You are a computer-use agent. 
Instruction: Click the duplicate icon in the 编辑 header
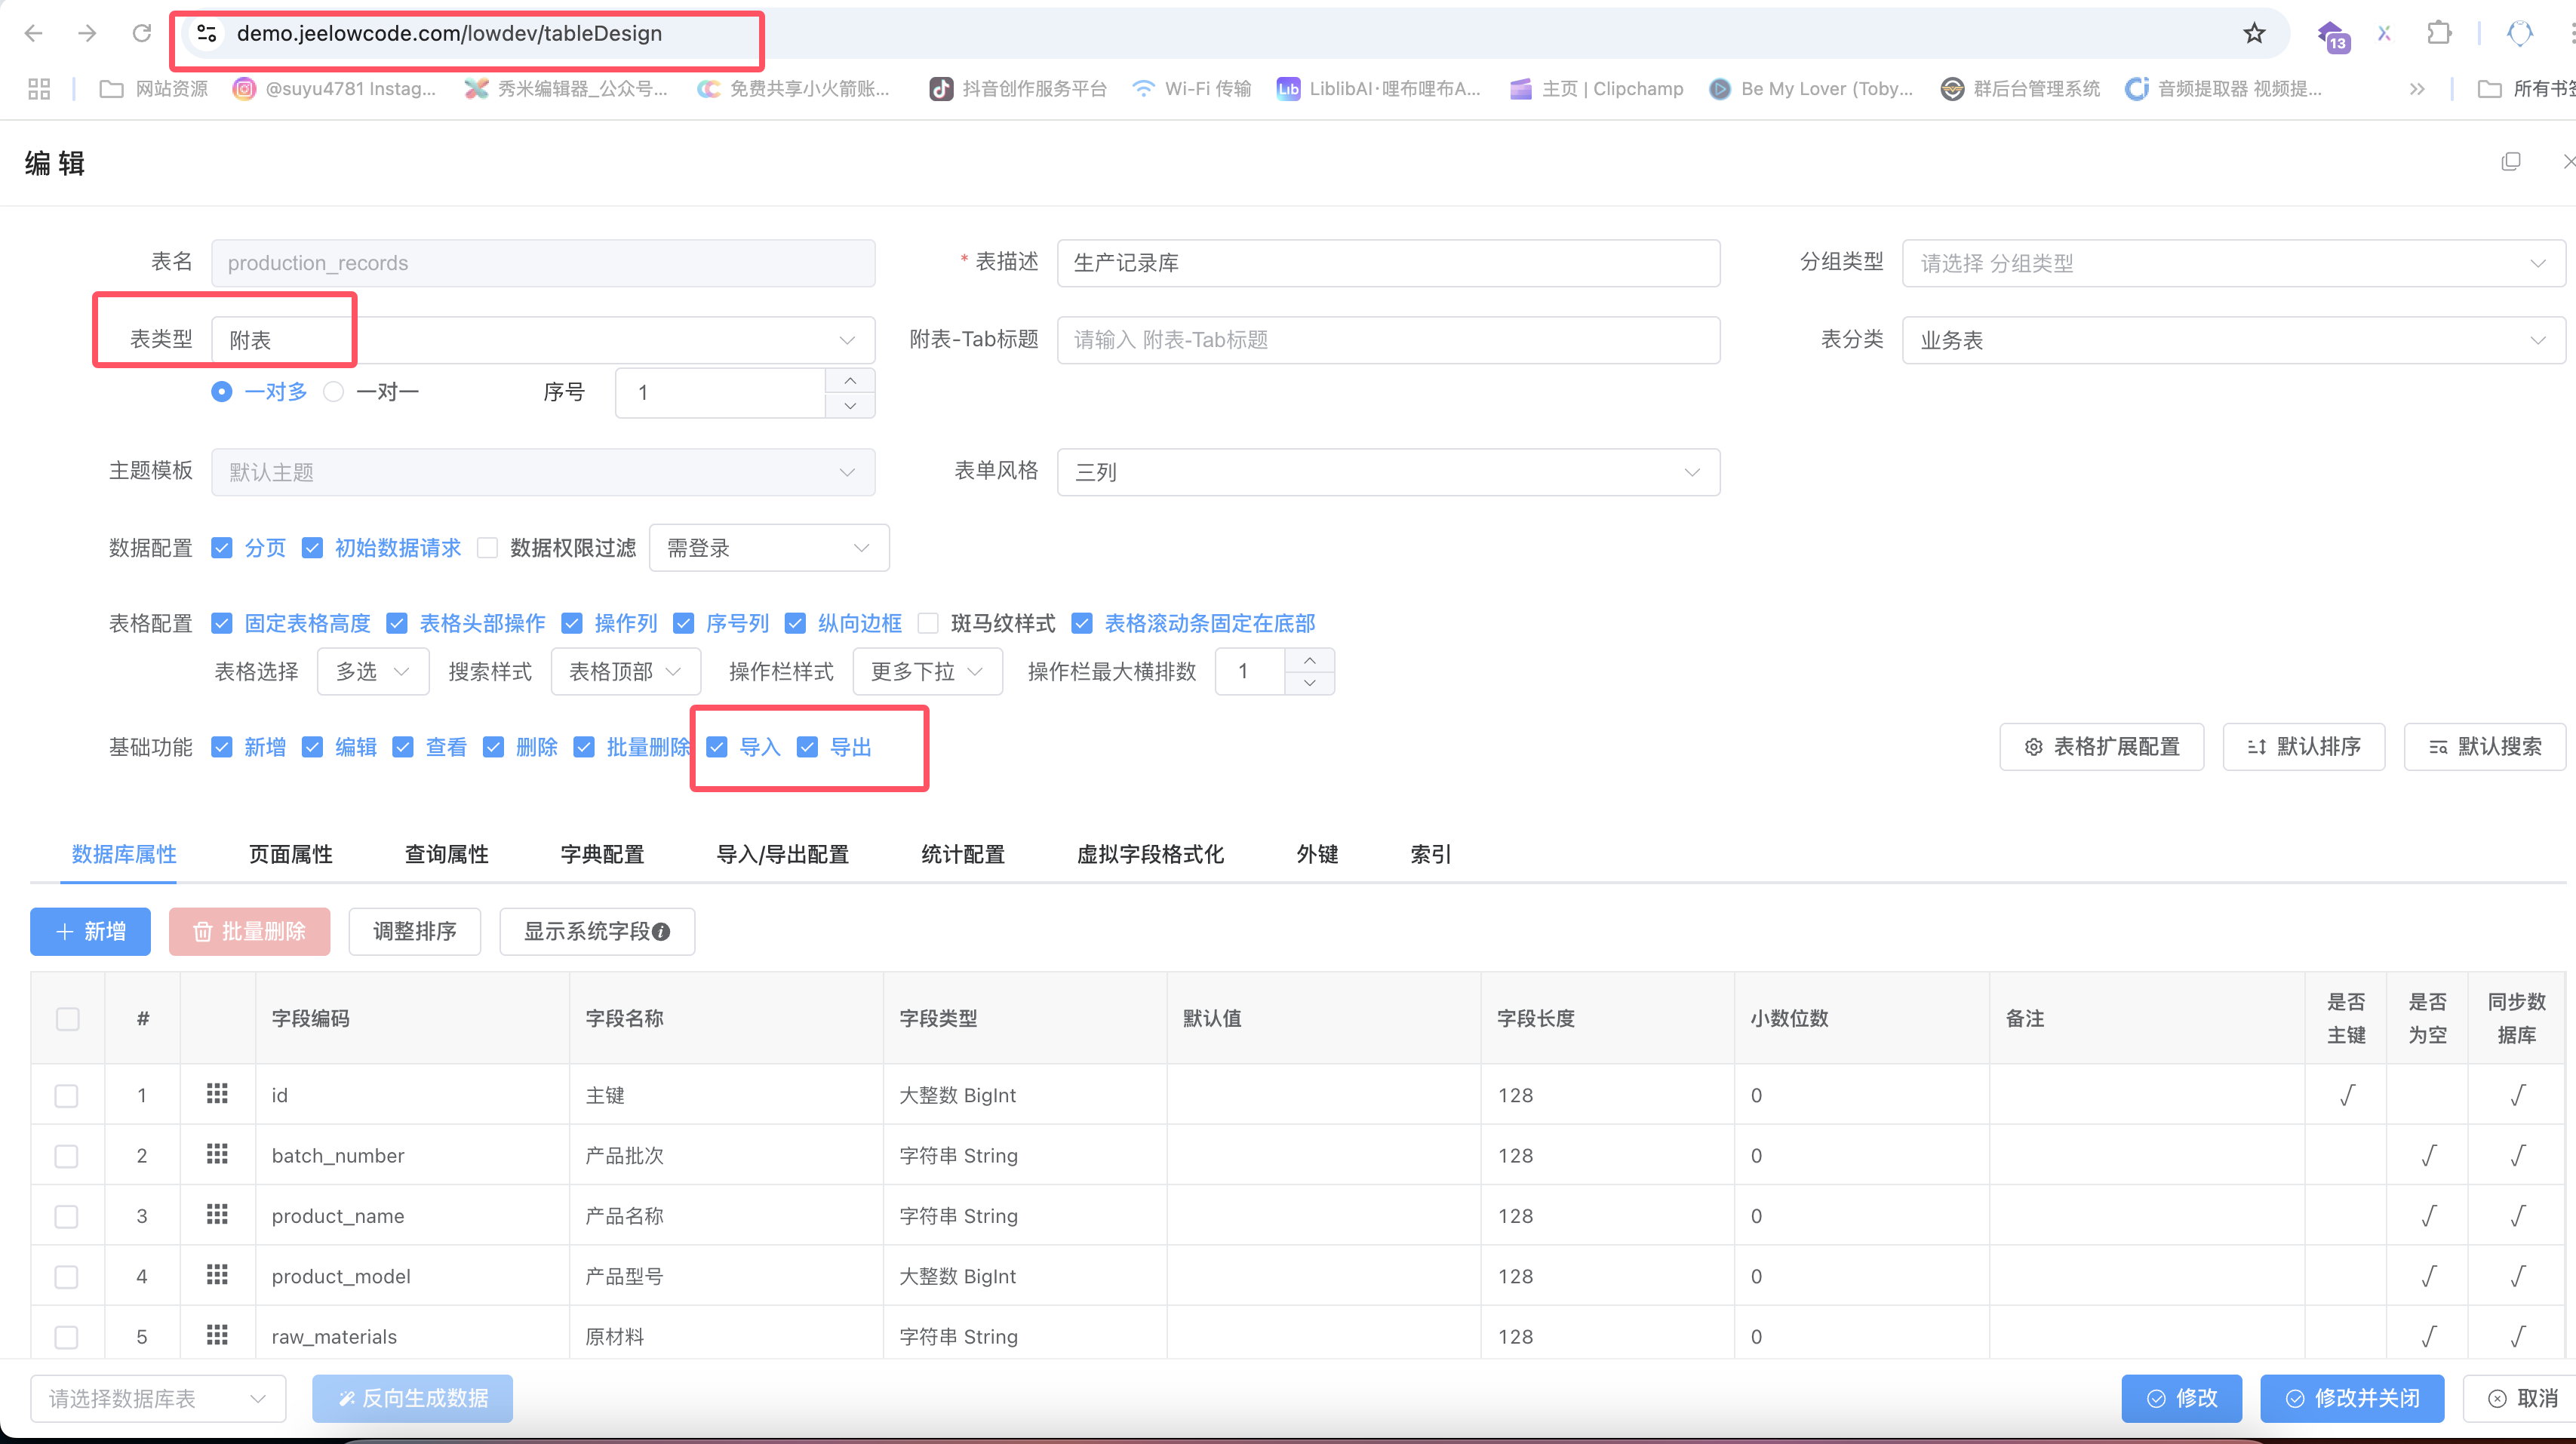pos(2512,161)
